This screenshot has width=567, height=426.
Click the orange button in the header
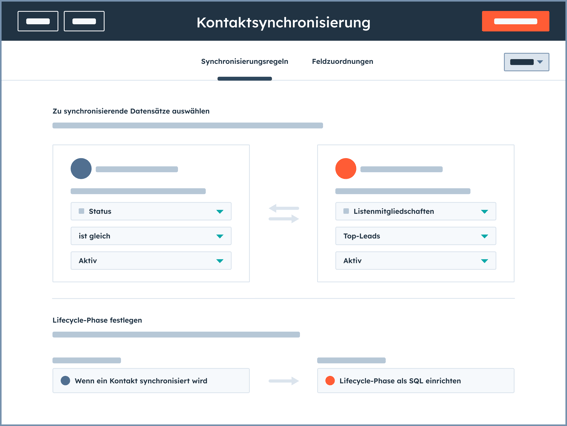(x=515, y=21)
